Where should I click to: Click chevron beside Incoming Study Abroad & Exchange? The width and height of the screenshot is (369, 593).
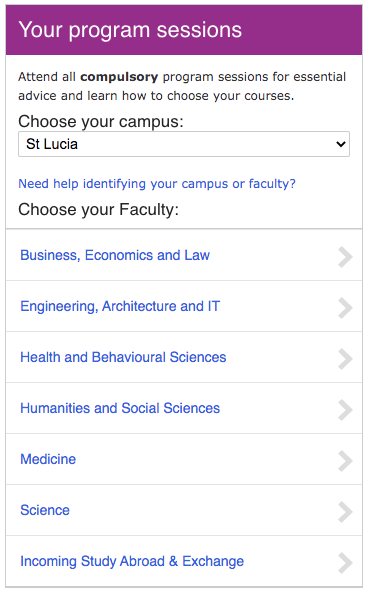pos(345,563)
